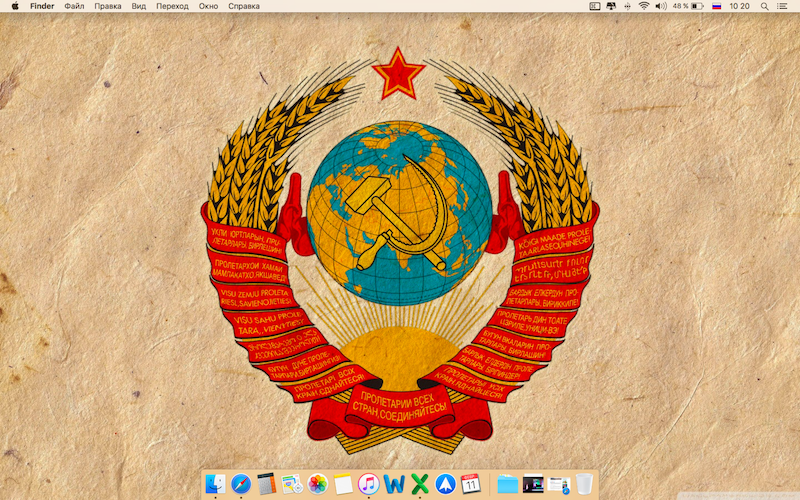Open the Dock app between Calculator and Photos

(292, 483)
